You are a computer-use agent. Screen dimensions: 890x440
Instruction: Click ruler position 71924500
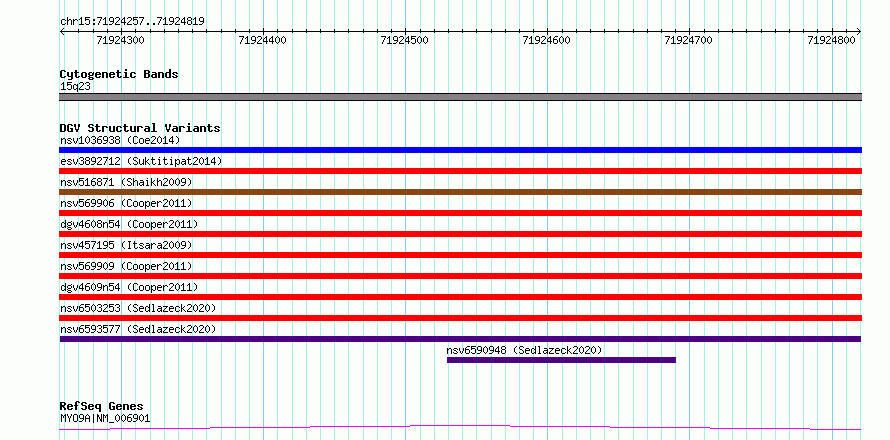click(405, 40)
